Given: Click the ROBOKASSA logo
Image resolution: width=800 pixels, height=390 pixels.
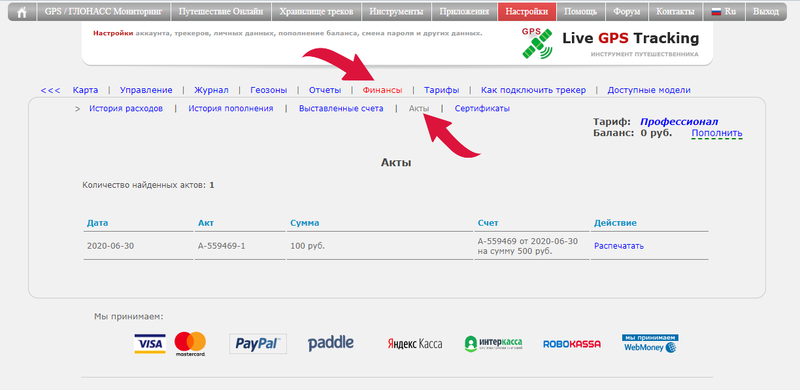Looking at the screenshot, I should click(x=572, y=344).
